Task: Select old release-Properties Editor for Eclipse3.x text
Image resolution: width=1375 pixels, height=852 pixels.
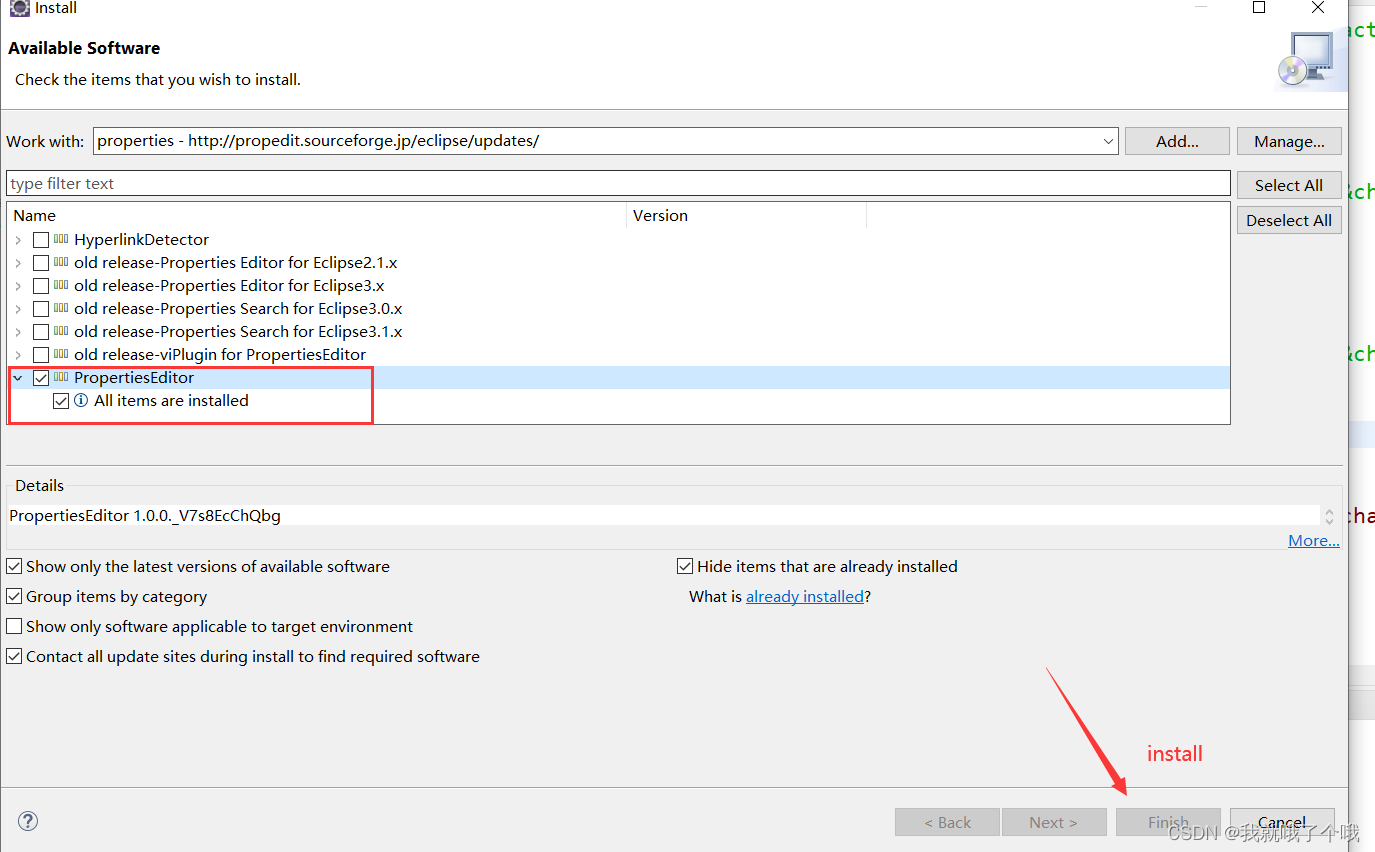Action: click(x=229, y=286)
